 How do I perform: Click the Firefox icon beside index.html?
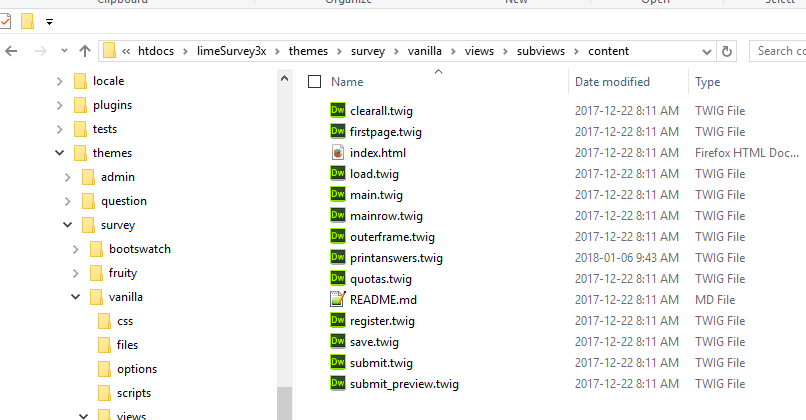(x=338, y=152)
